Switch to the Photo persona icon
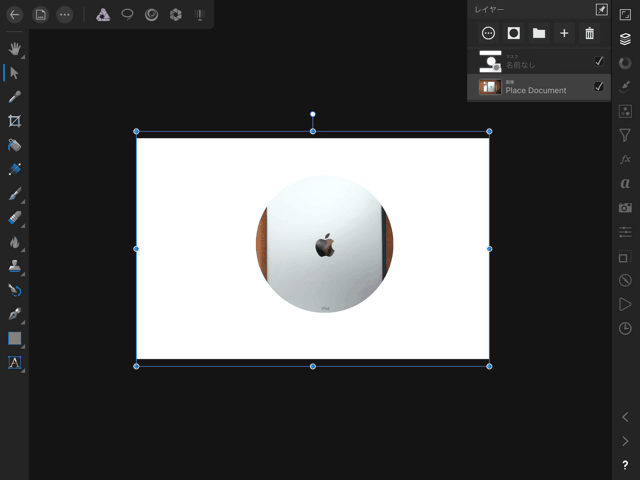This screenshot has width=640, height=480. click(x=103, y=15)
